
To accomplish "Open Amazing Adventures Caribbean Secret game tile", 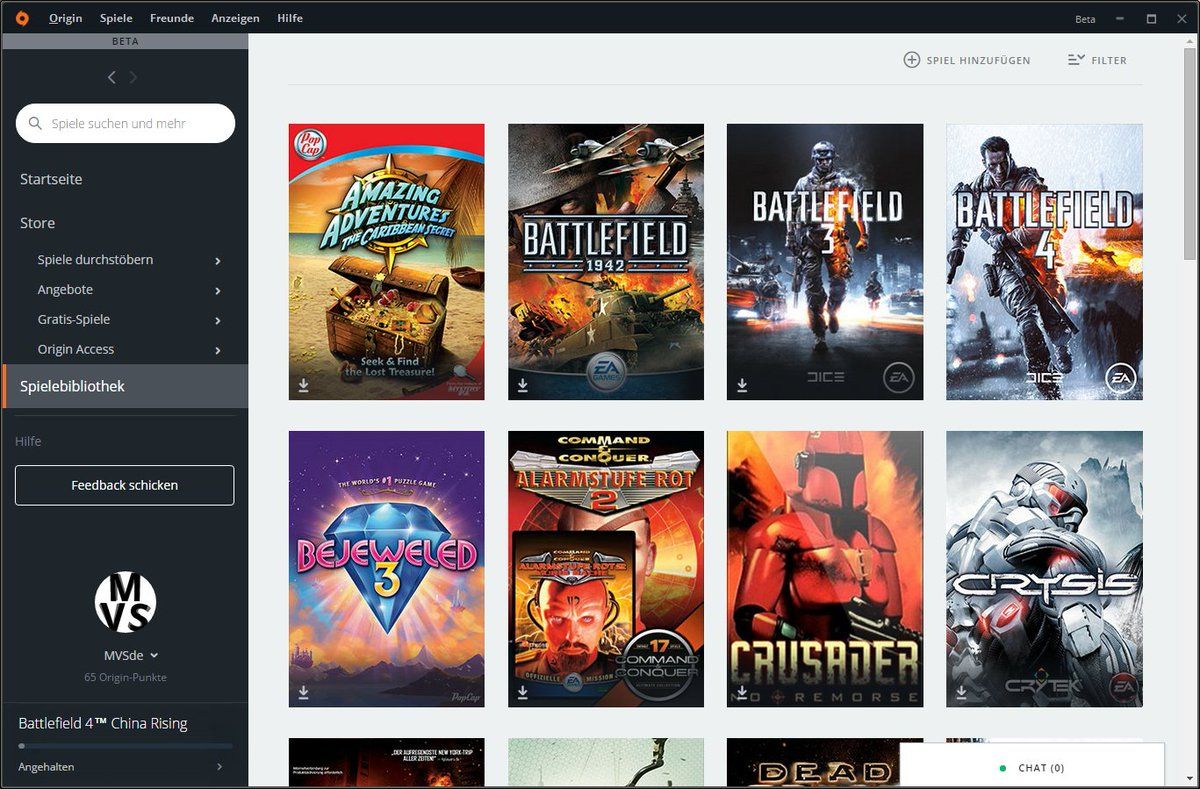I will 386,262.
